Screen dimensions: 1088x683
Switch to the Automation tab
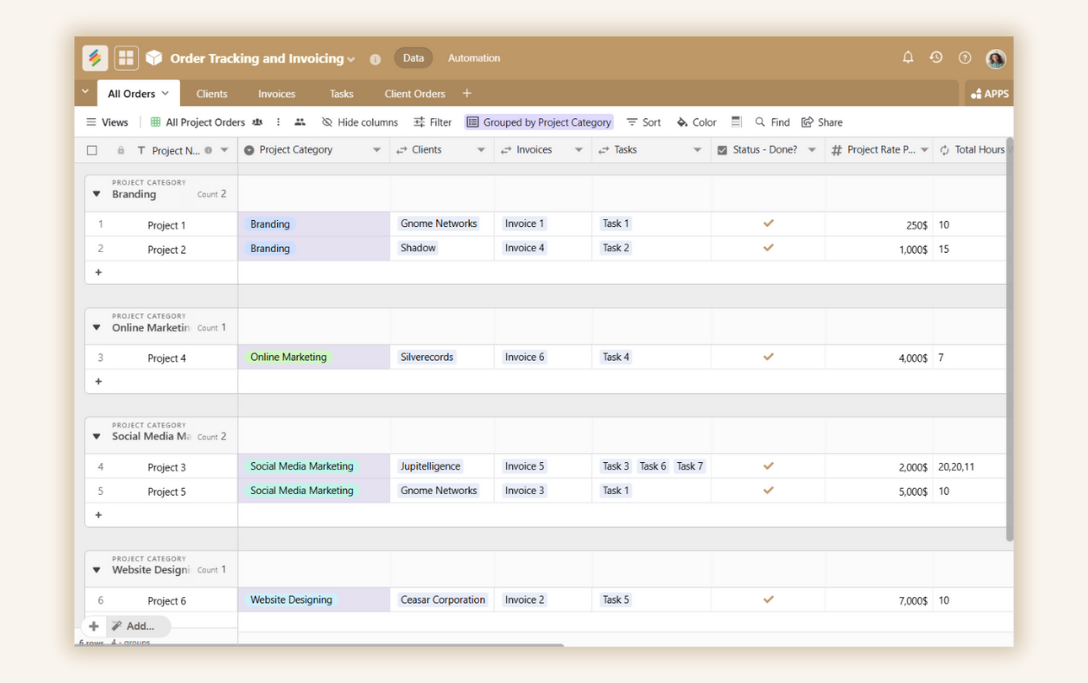click(473, 58)
